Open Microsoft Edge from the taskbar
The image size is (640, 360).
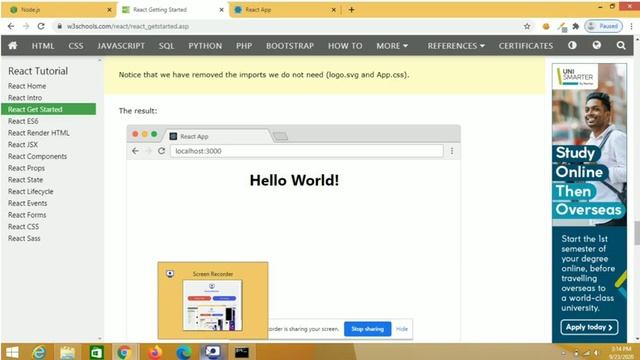pos(184,352)
